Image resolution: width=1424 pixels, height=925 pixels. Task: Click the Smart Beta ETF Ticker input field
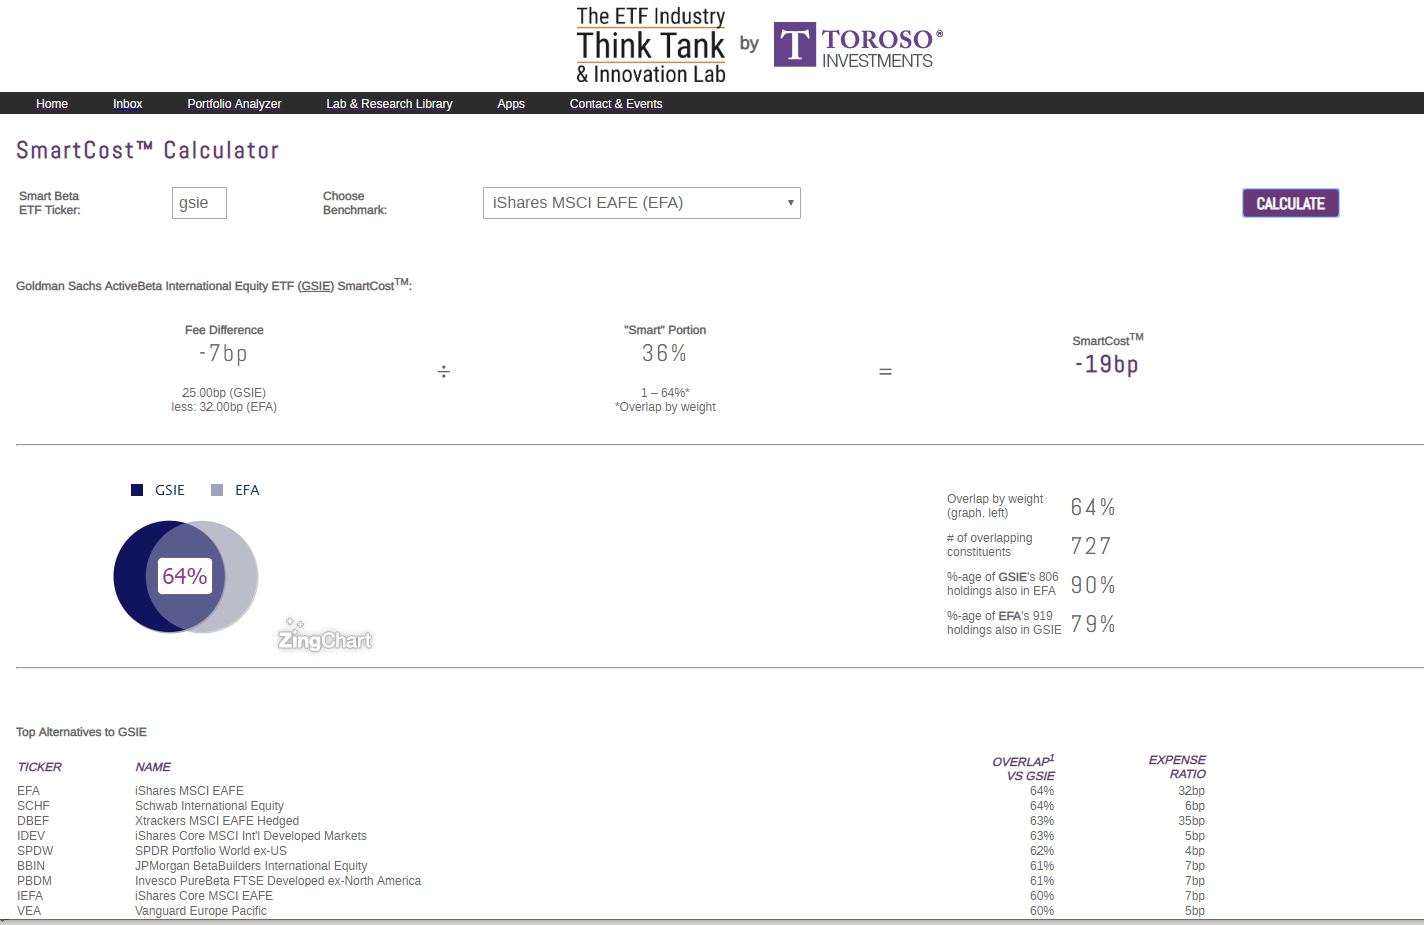tap(199, 203)
